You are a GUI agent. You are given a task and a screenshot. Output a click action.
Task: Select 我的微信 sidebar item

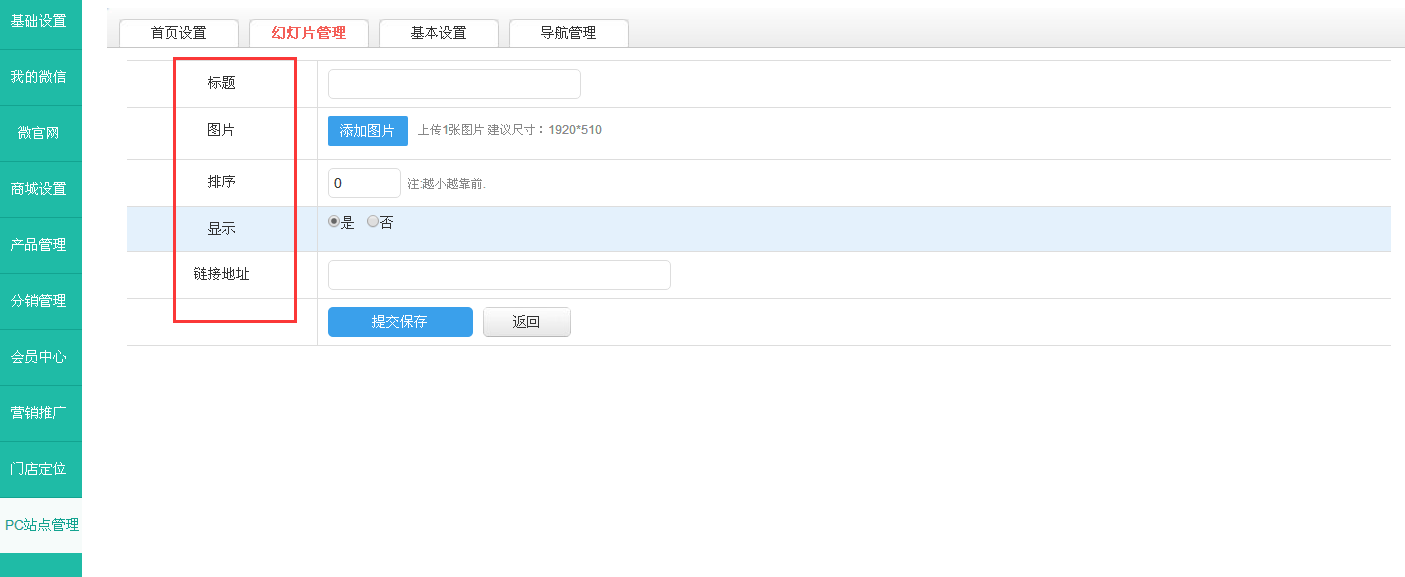(39, 77)
